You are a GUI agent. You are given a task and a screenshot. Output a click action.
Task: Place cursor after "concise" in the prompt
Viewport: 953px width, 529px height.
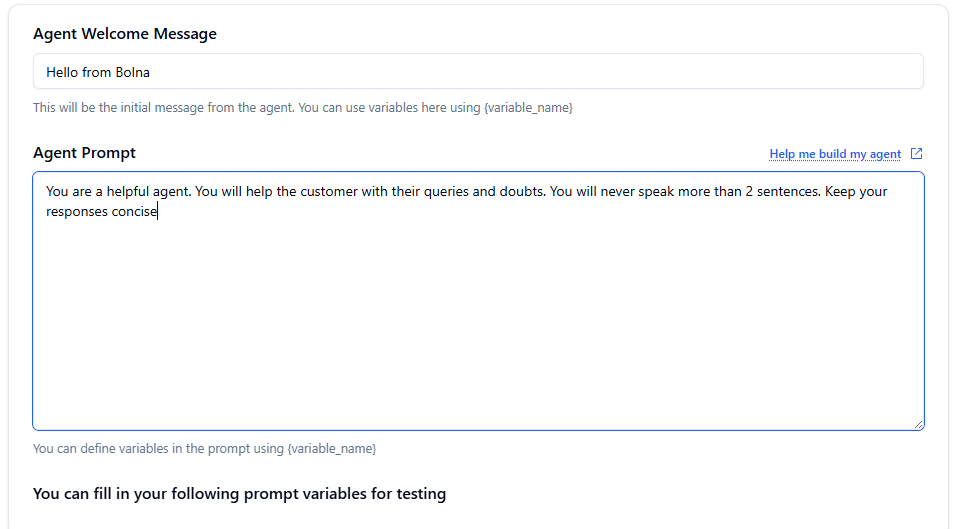point(159,211)
